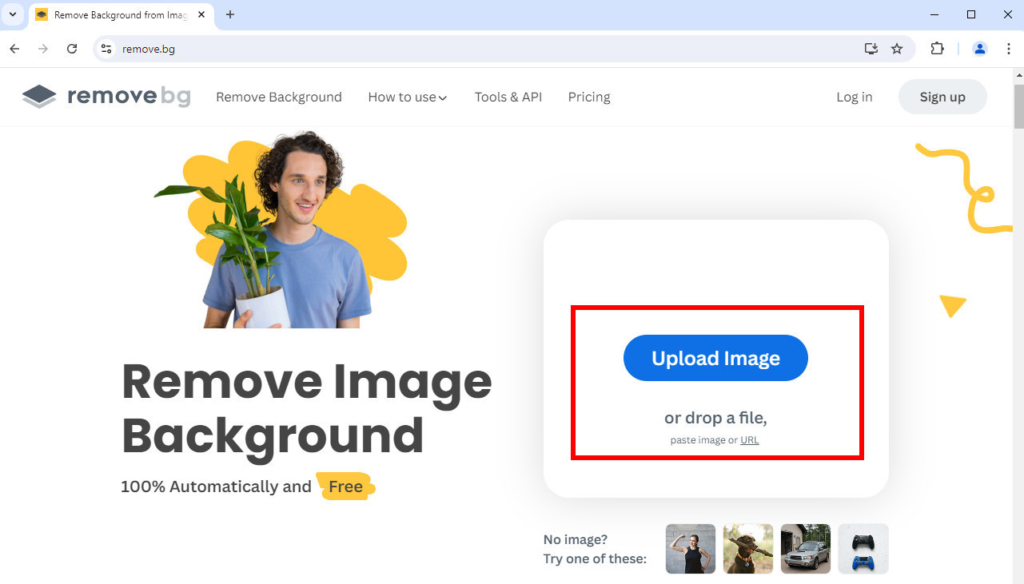This screenshot has width=1024, height=584.
Task: Open the Tools & API menu
Action: (508, 97)
